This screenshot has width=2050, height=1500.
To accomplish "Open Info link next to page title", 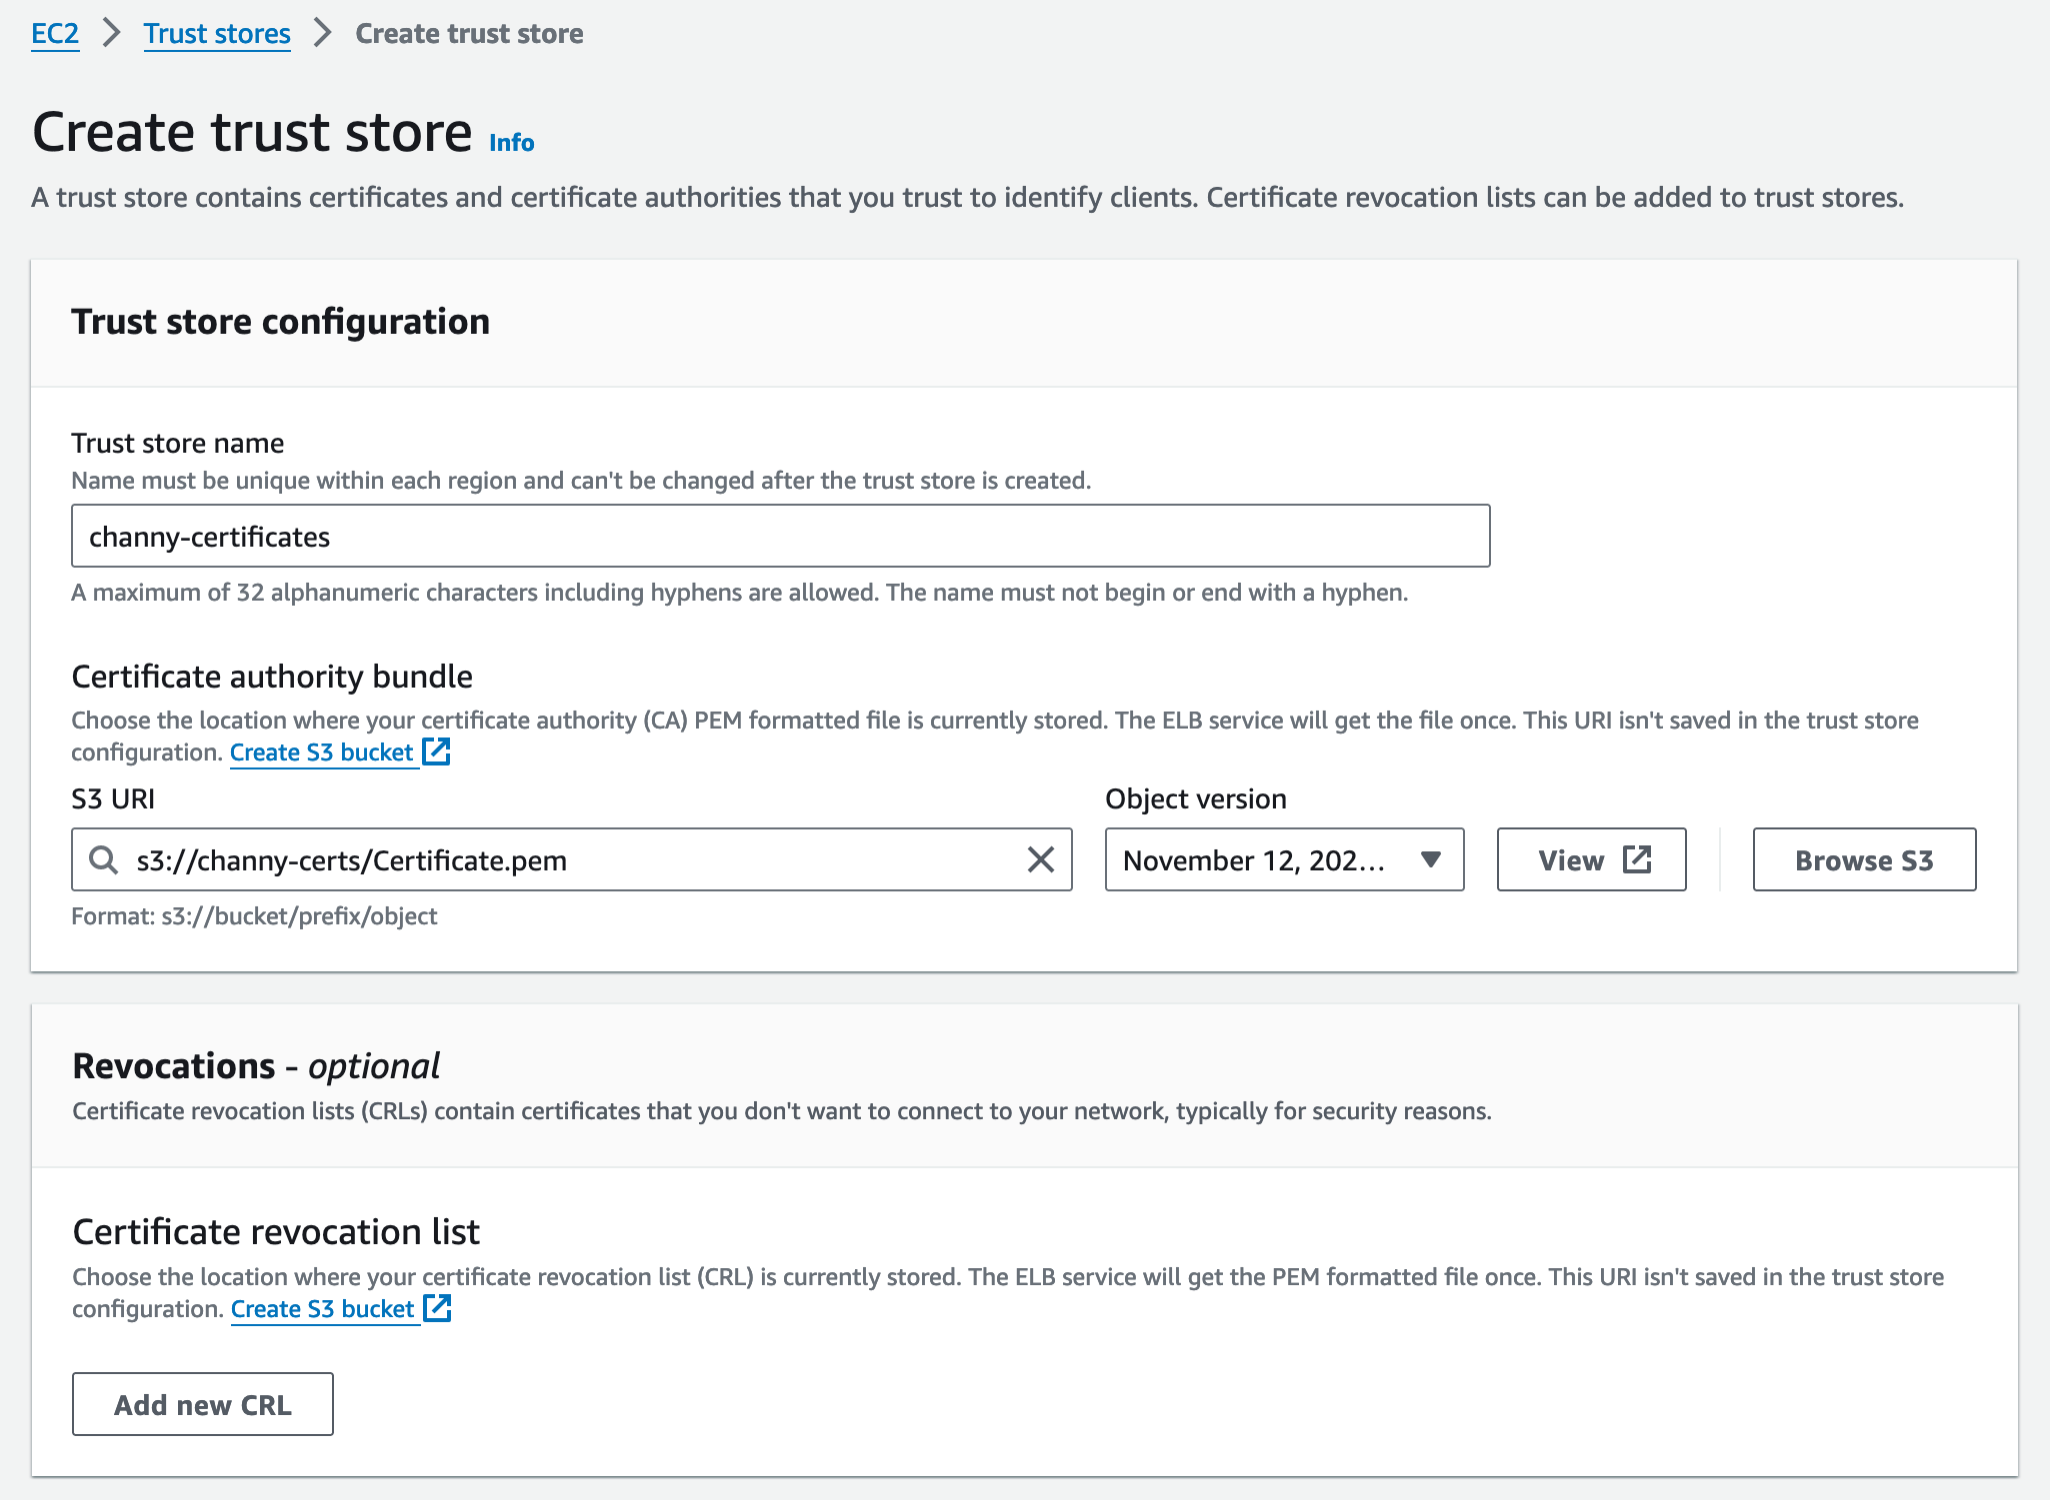I will coord(511,143).
